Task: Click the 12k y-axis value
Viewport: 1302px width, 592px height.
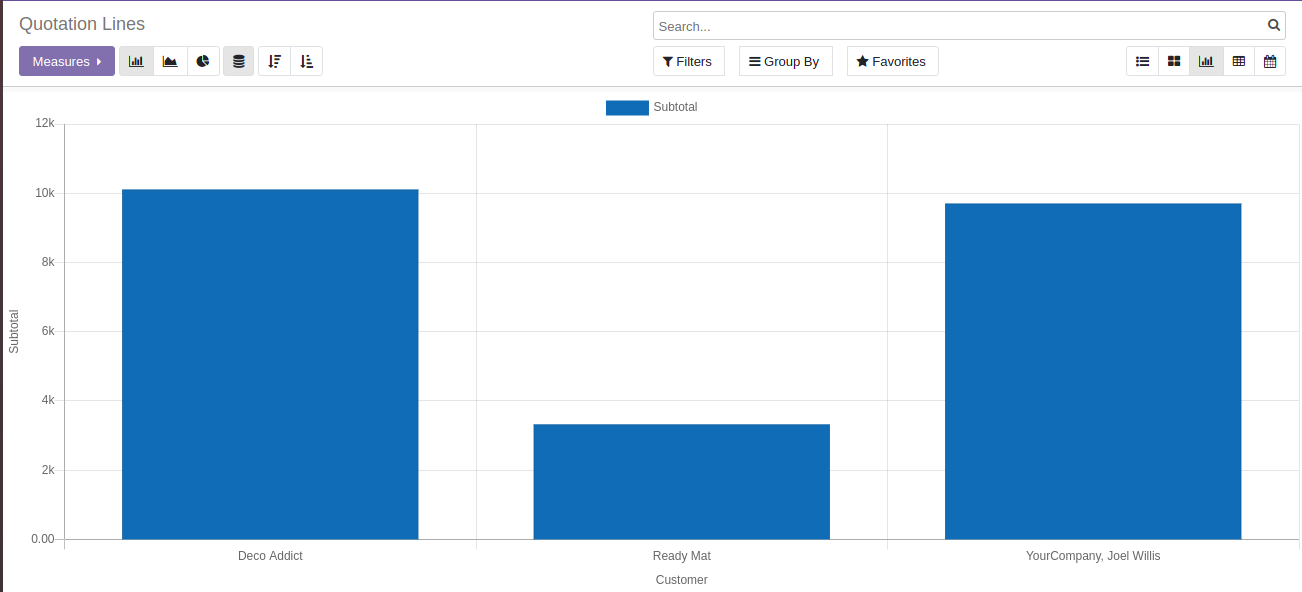Action: click(45, 123)
